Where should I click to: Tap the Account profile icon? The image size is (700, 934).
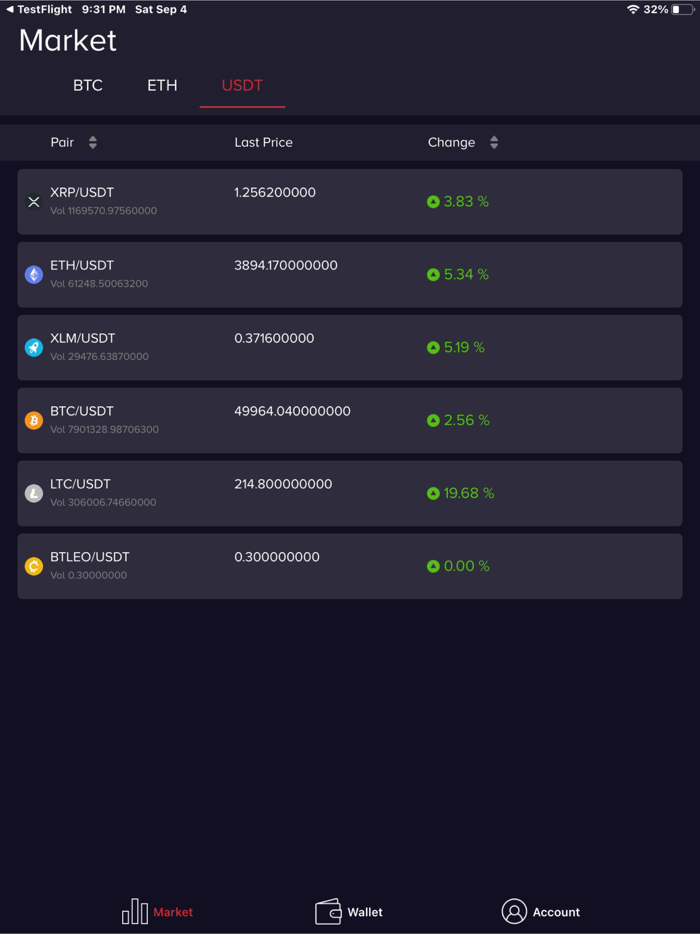(514, 911)
